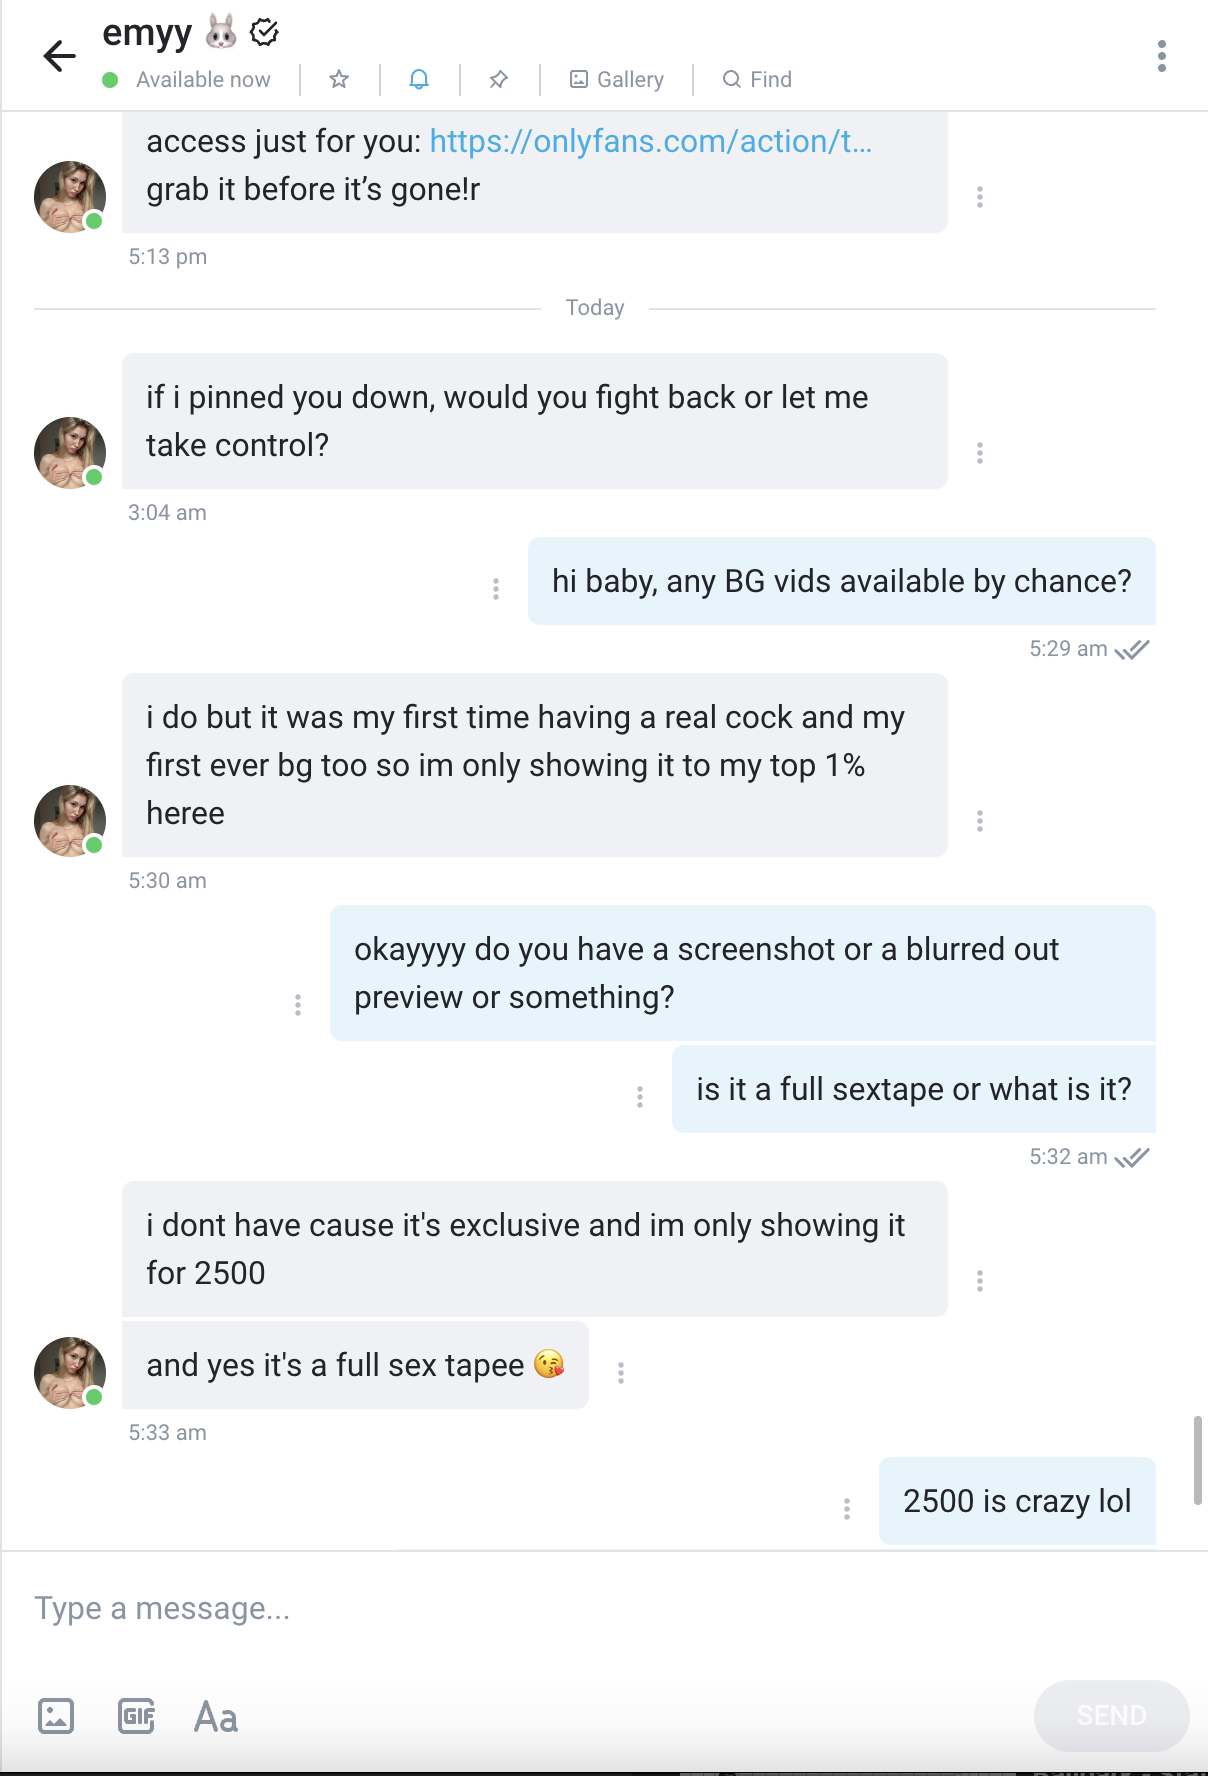Open options for '2500 is crazy lol' message
1208x1776 pixels.
(x=847, y=1508)
